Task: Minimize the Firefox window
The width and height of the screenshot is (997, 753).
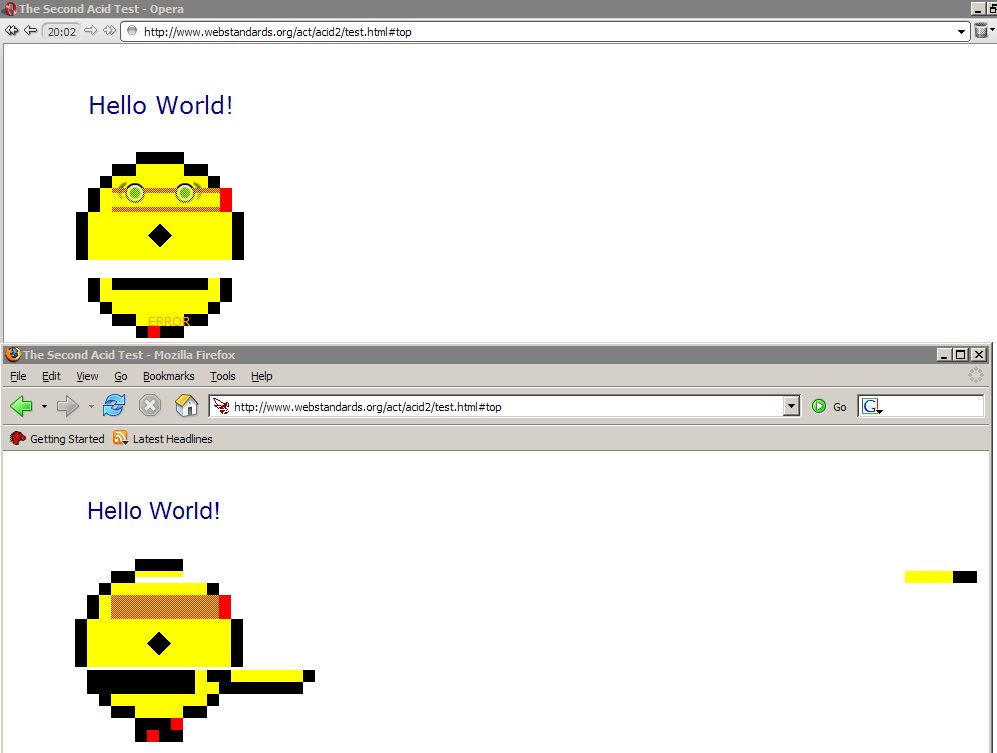Action: pyautogui.click(x=944, y=355)
